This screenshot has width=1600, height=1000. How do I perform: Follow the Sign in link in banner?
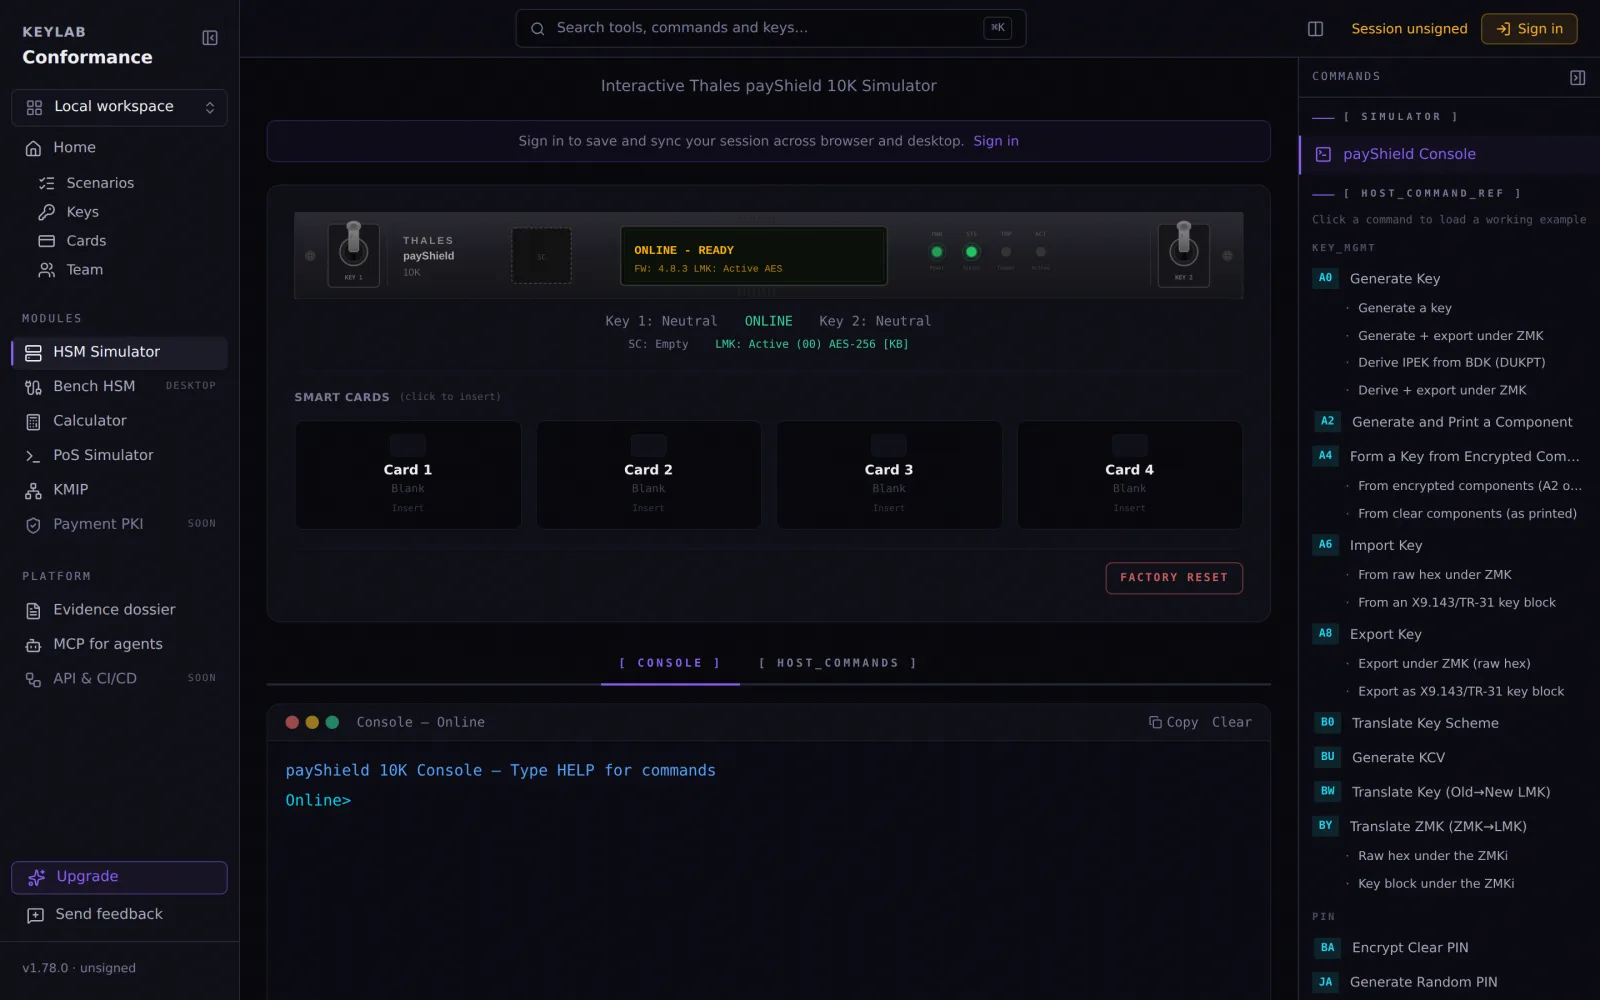[x=996, y=141]
